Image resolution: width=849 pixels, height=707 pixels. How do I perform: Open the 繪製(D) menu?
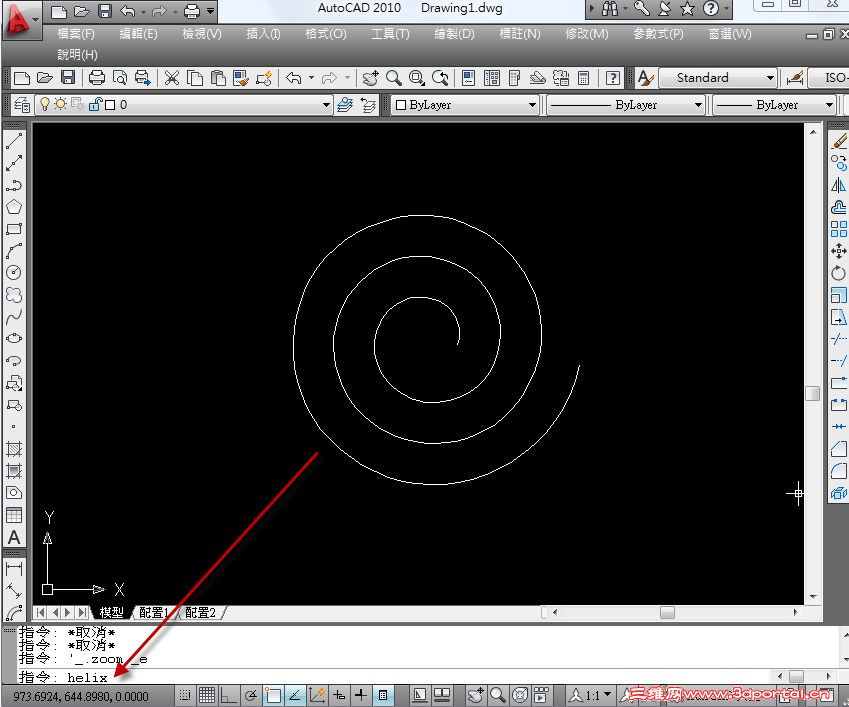tap(454, 34)
